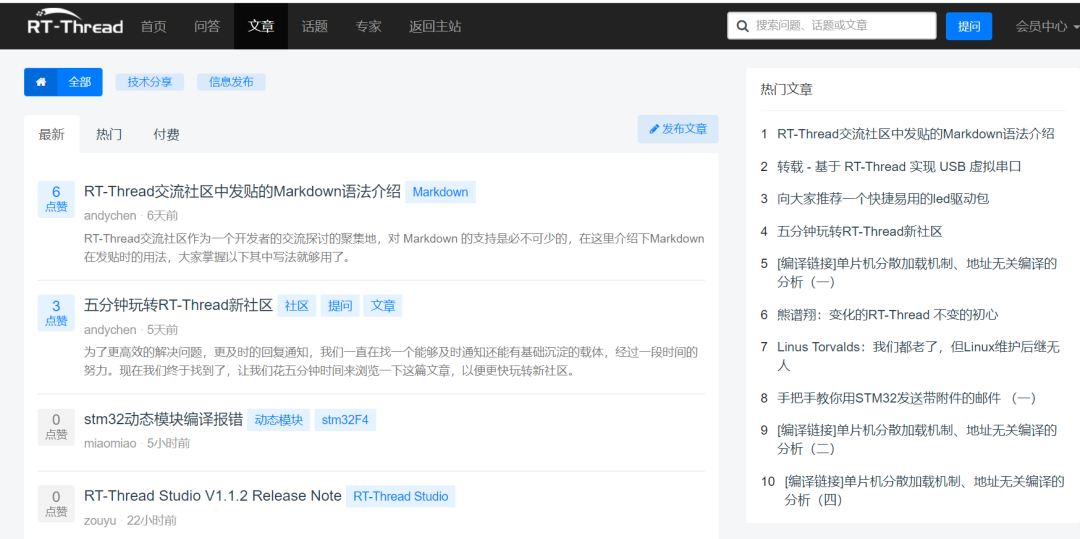Click 0 点赞 box for RT-Thread Studio release note
Viewport: 1080px width, 539px height.
[x=56, y=504]
